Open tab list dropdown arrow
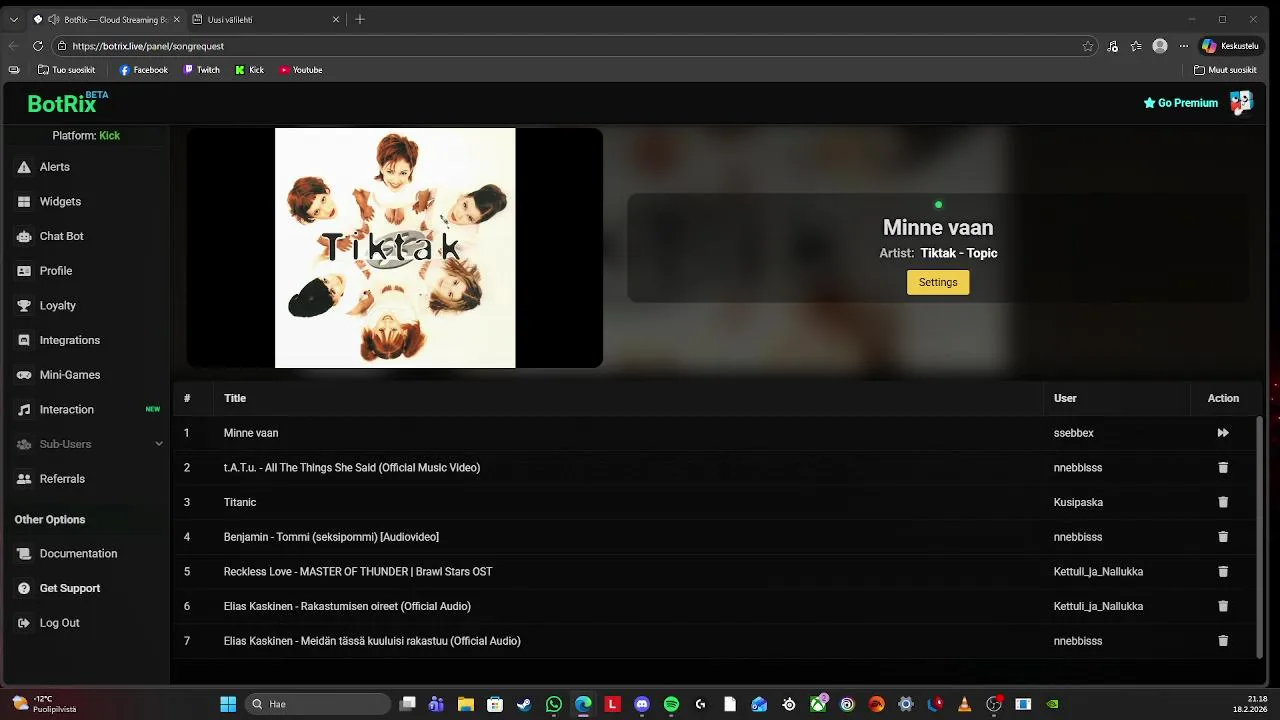The height and width of the screenshot is (720, 1280). coord(13,19)
